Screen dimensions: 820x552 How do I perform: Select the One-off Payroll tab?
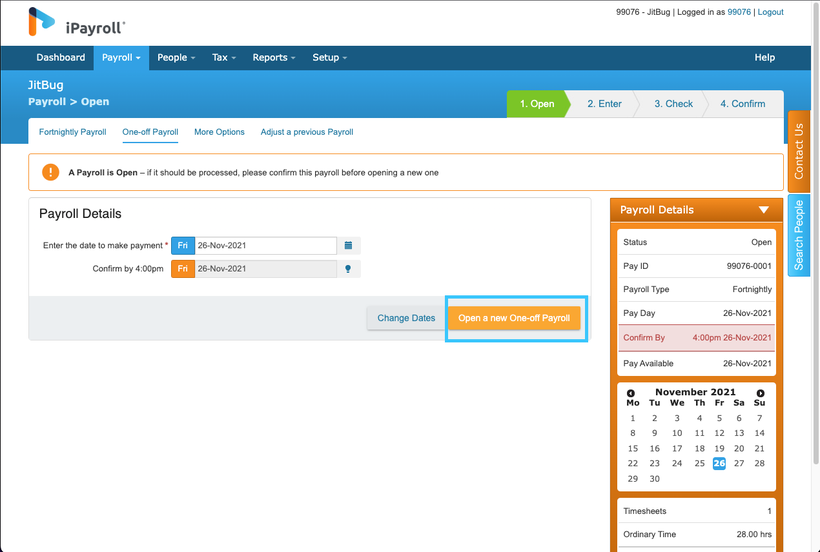[x=150, y=132]
